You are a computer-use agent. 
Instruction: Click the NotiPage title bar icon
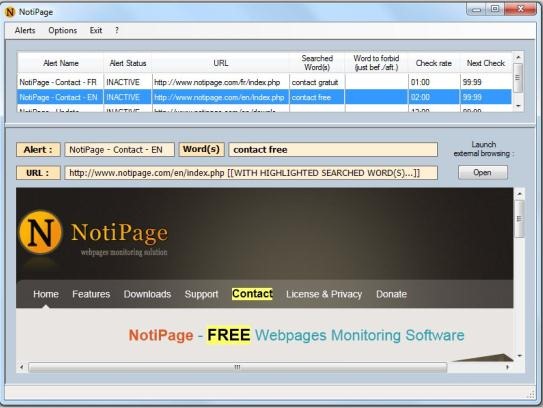(10, 12)
